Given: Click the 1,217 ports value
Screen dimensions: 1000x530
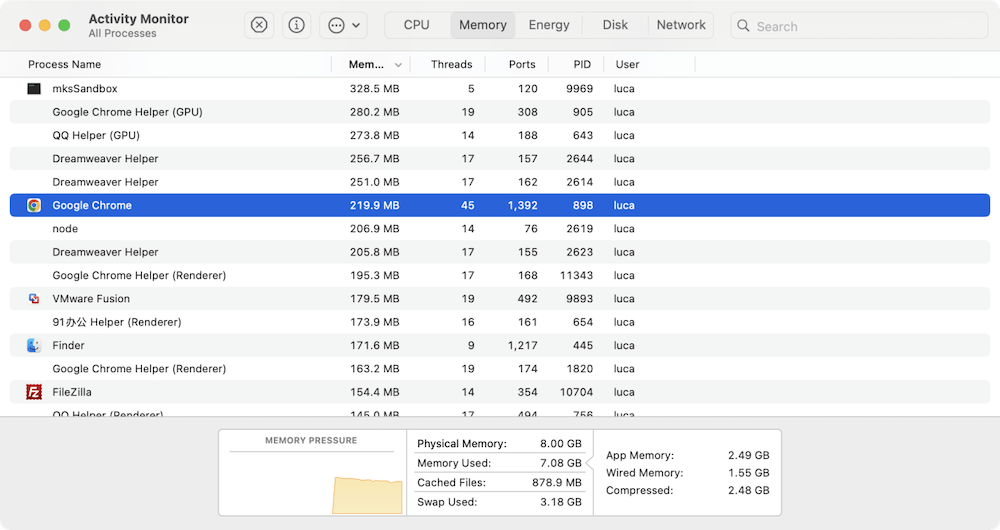Looking at the screenshot, I should tap(522, 345).
